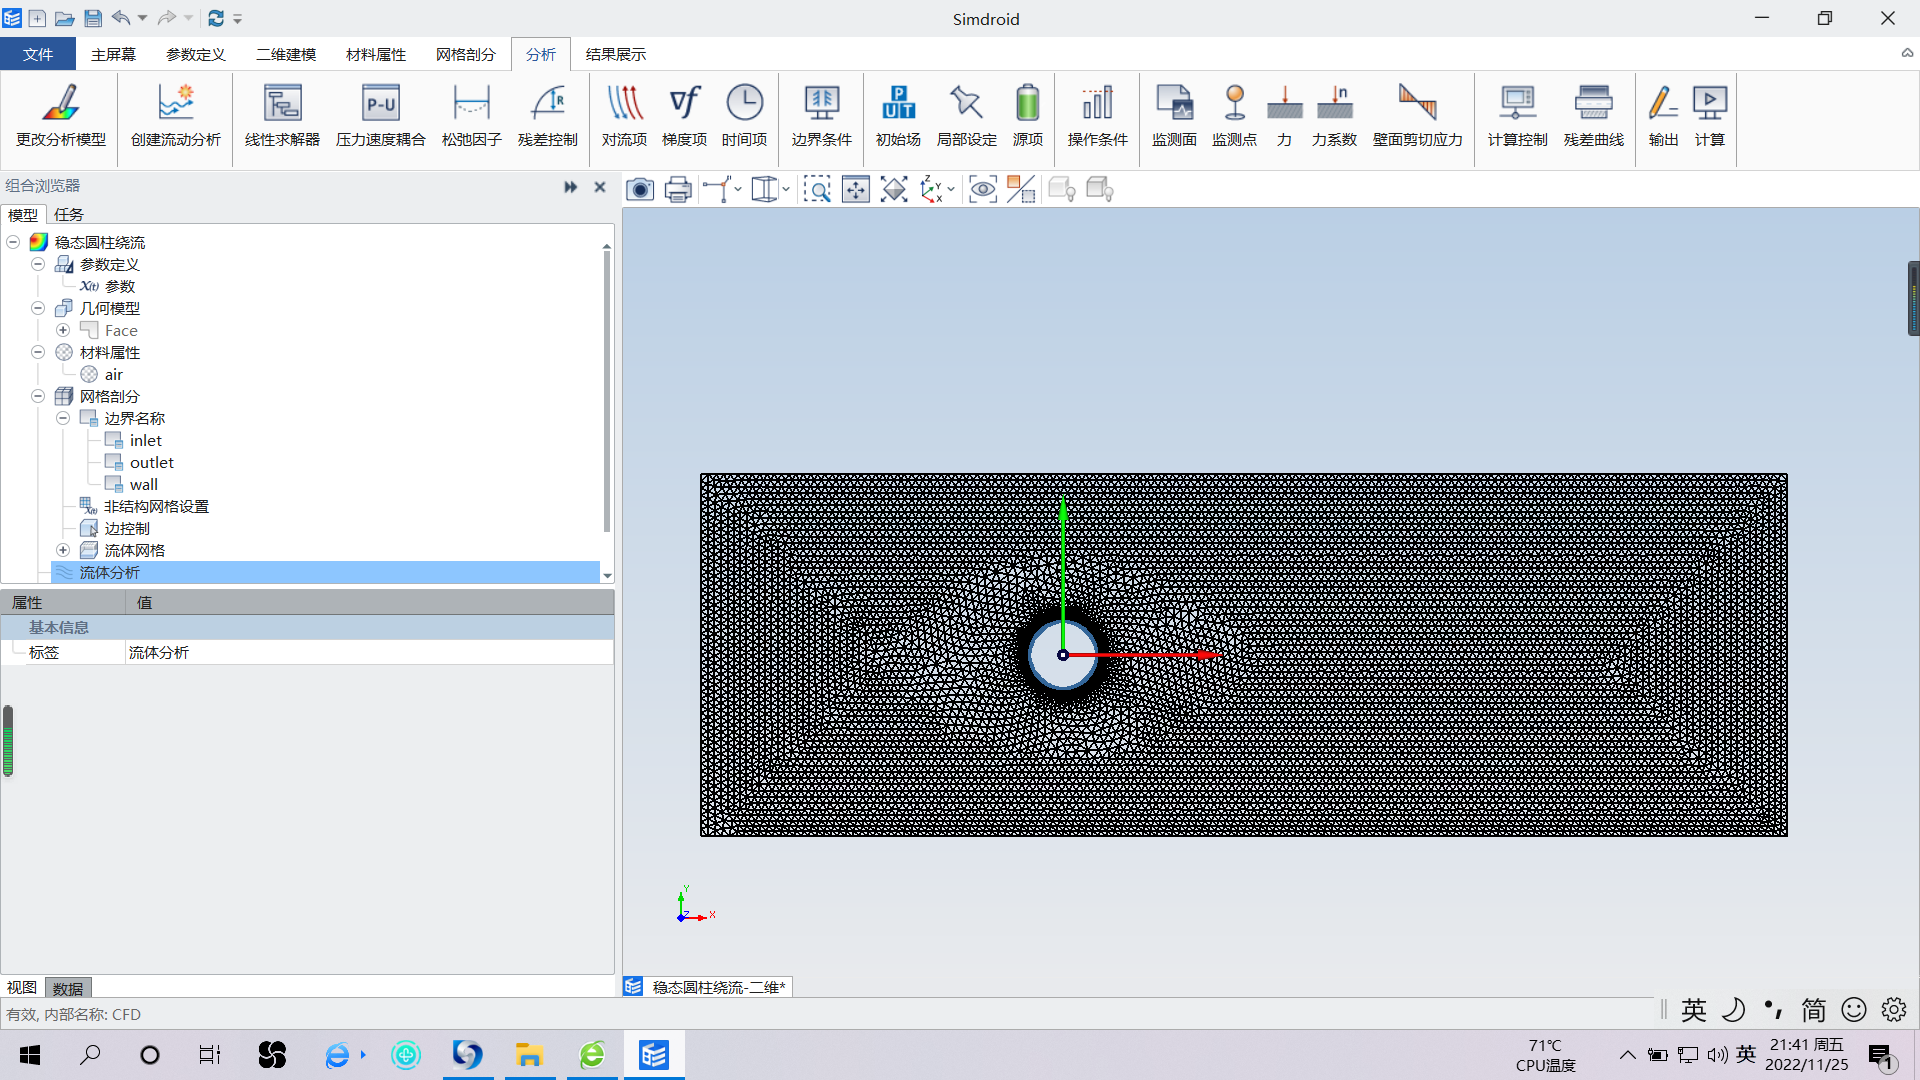
Task: Expand the 流体网格 node
Action: [x=63, y=550]
